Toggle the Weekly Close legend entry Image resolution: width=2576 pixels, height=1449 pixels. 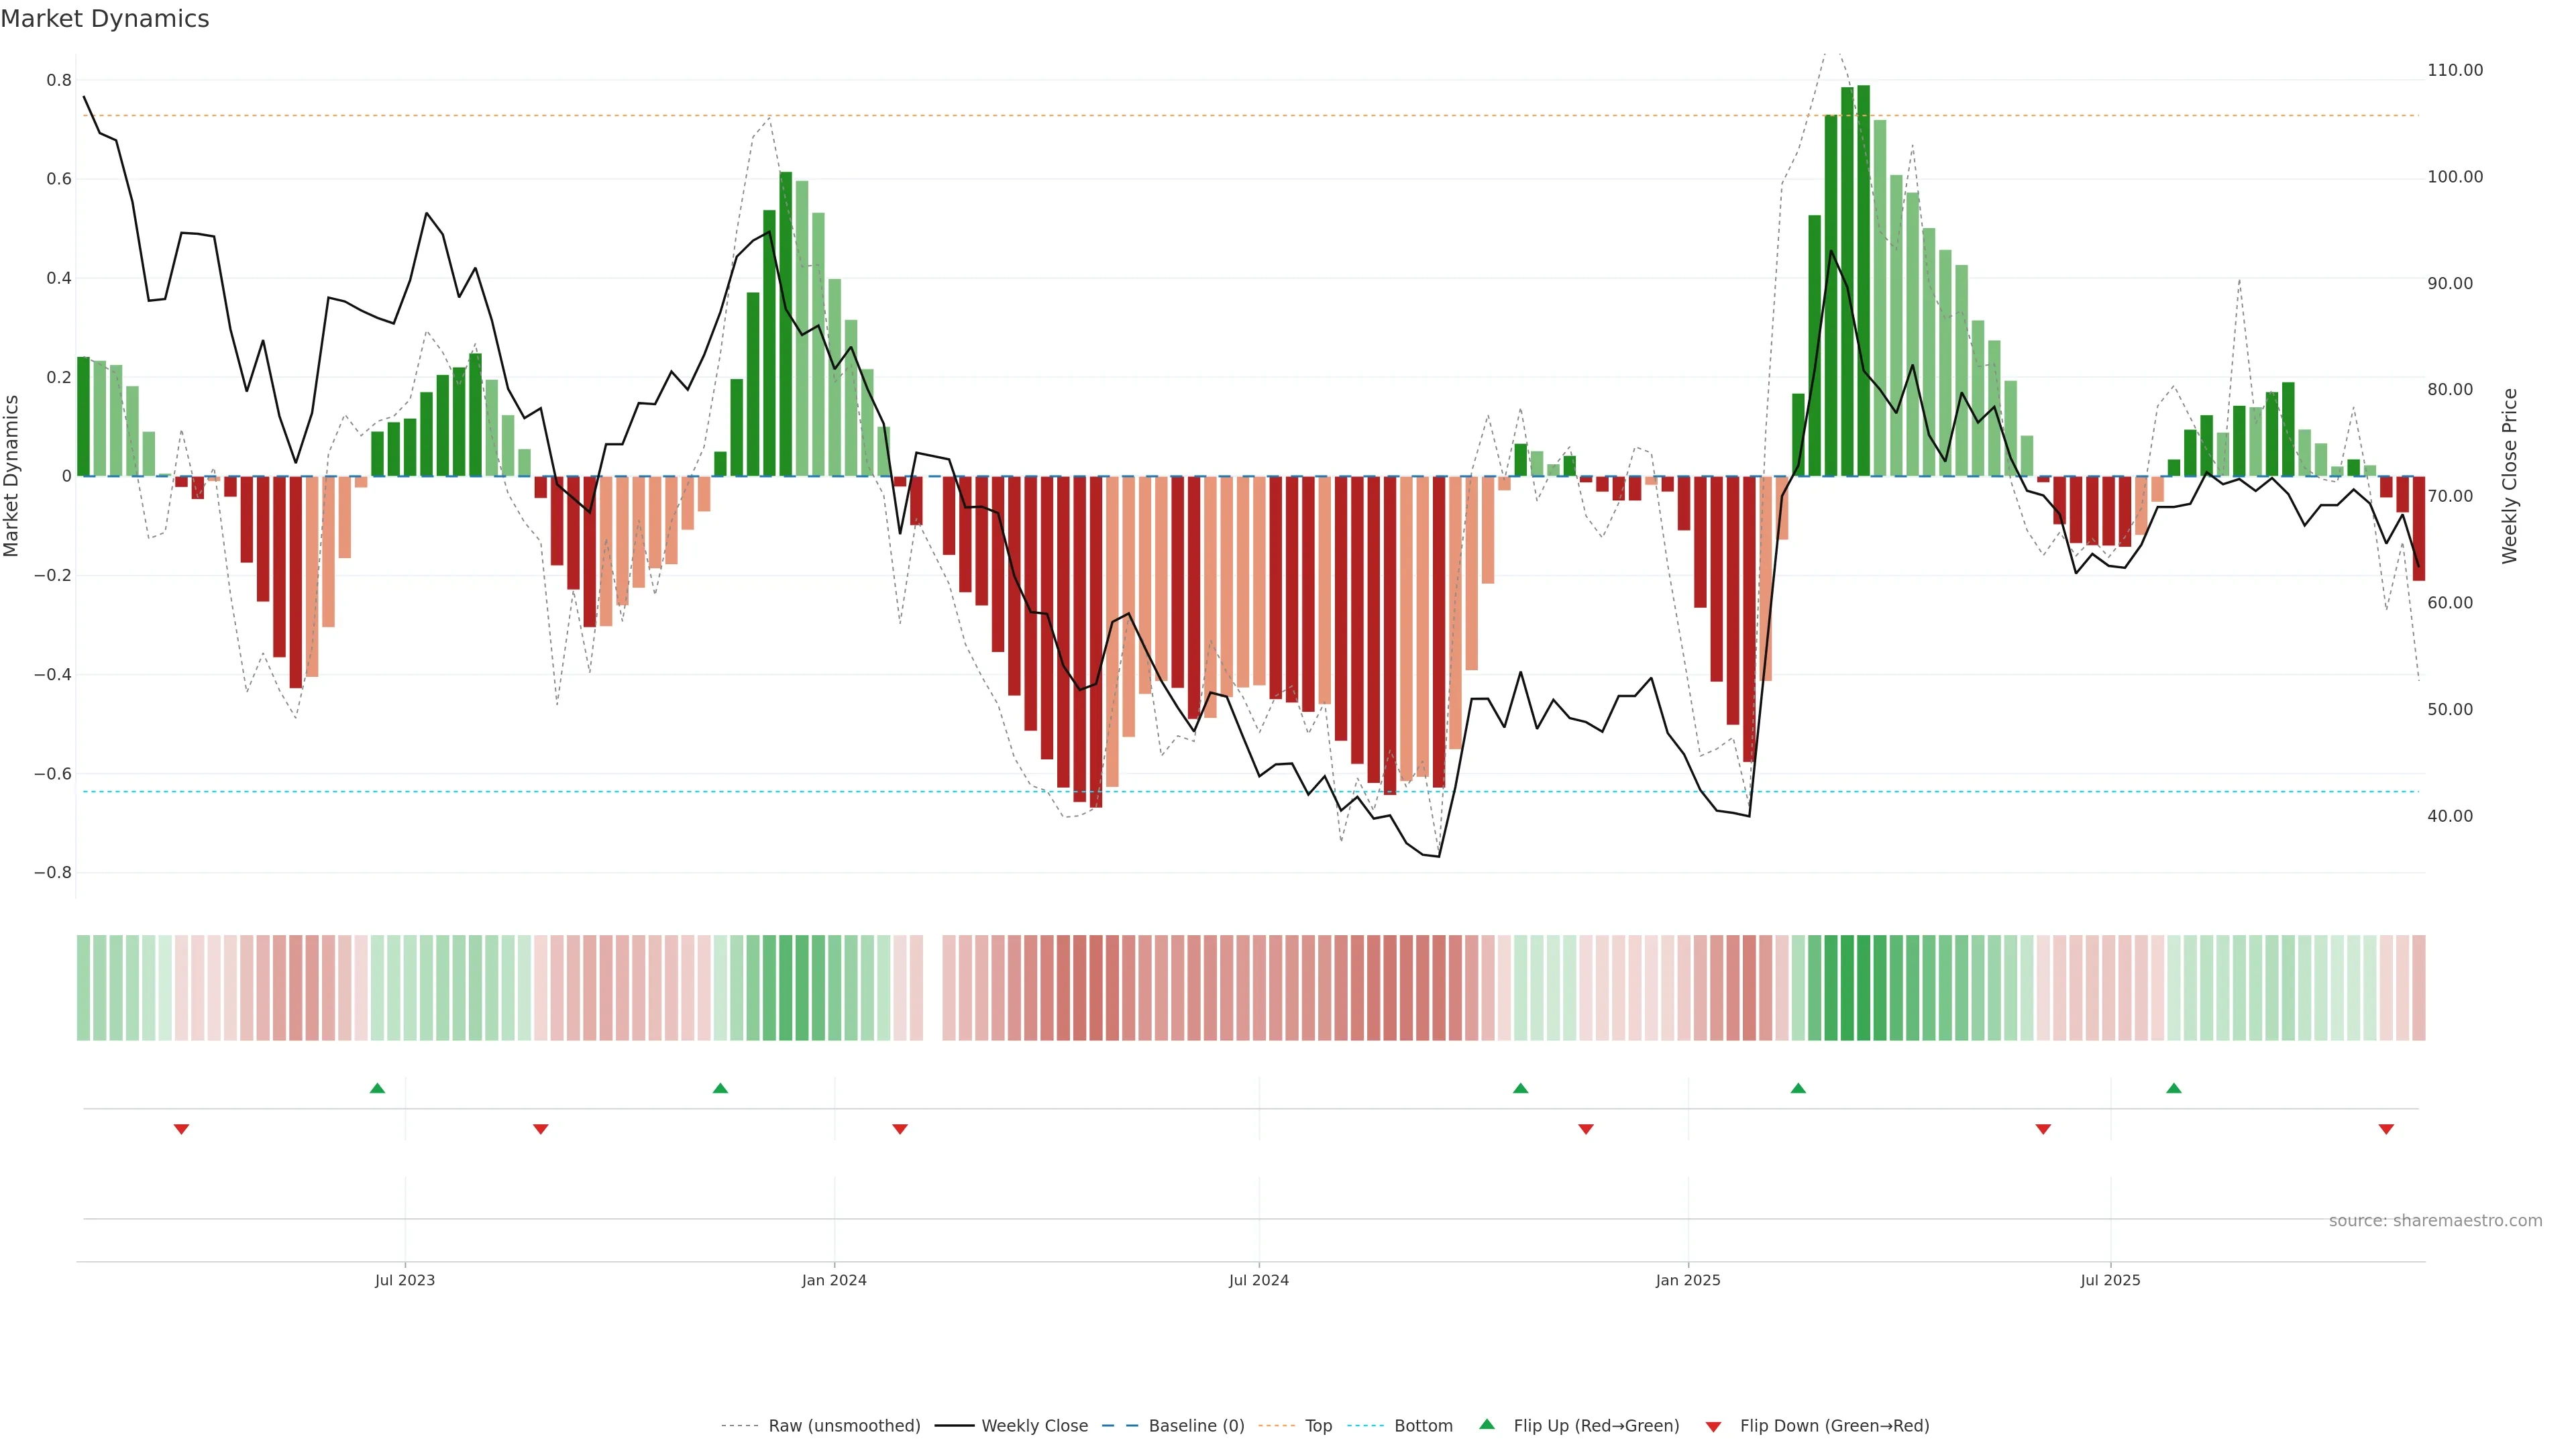(x=1034, y=1426)
